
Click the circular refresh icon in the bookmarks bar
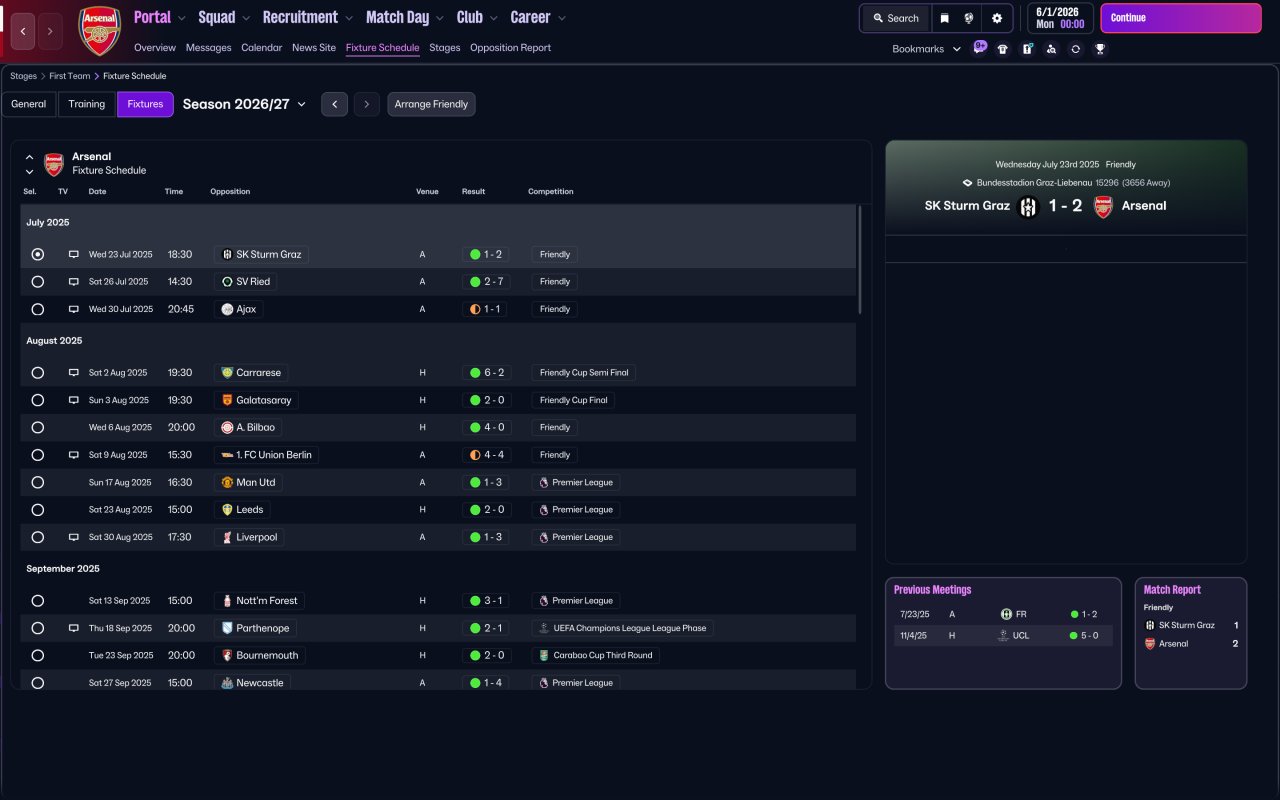tap(1075, 49)
